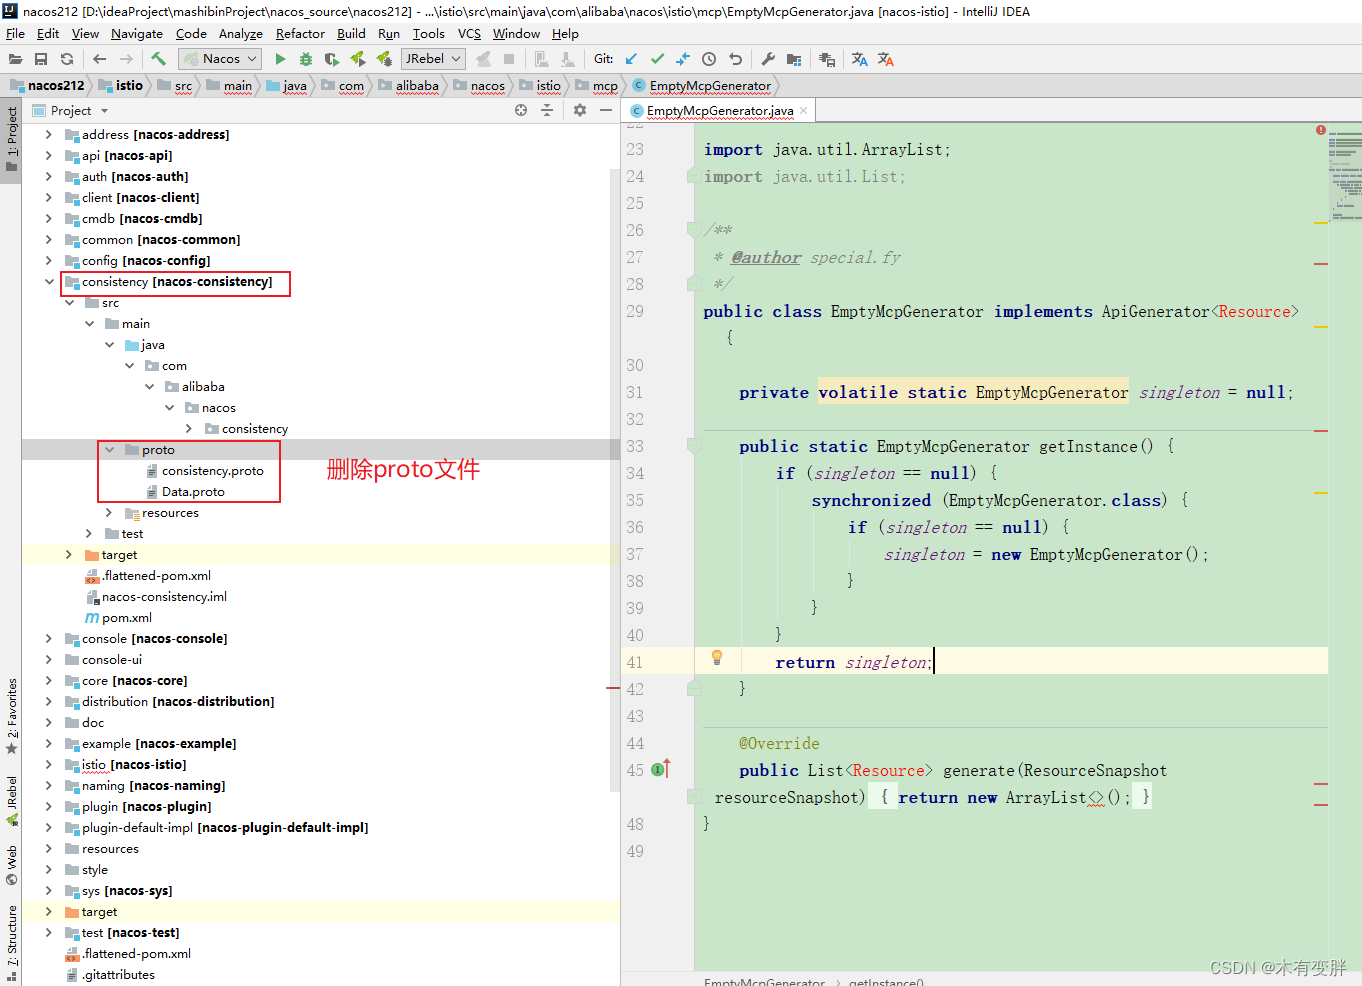Open the 1: Project side tool window

click(12, 140)
